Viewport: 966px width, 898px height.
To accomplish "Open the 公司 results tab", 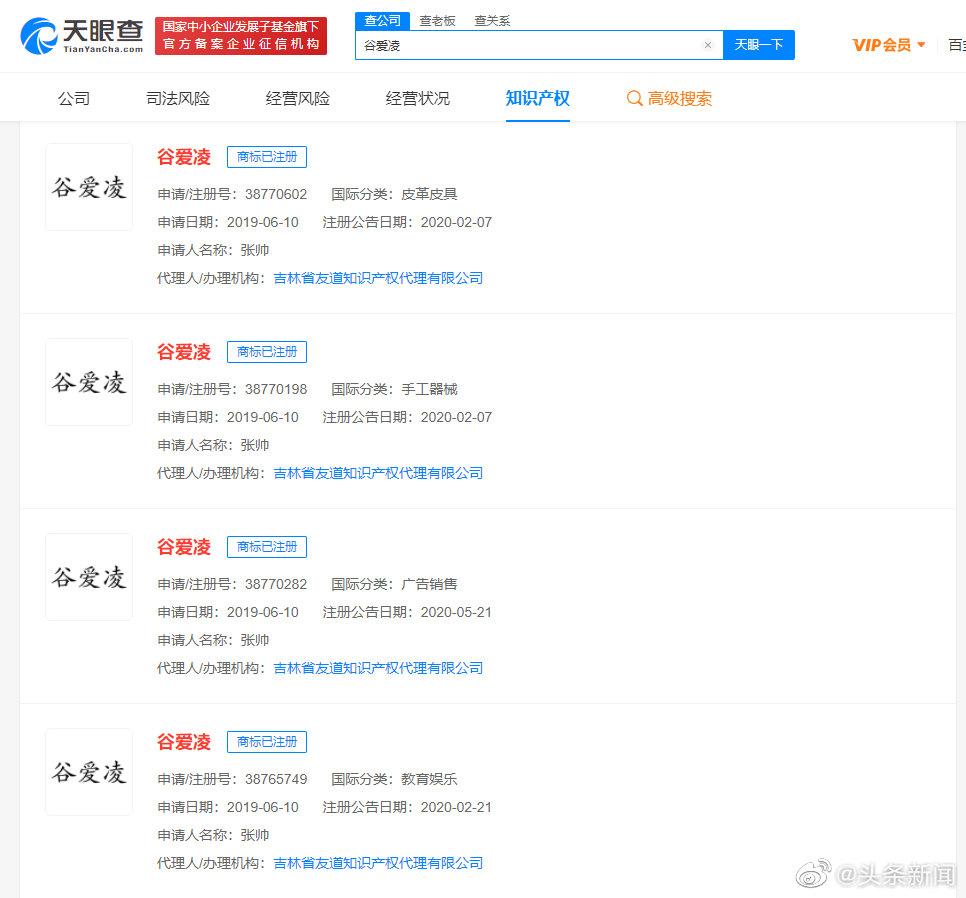I will [x=74, y=98].
